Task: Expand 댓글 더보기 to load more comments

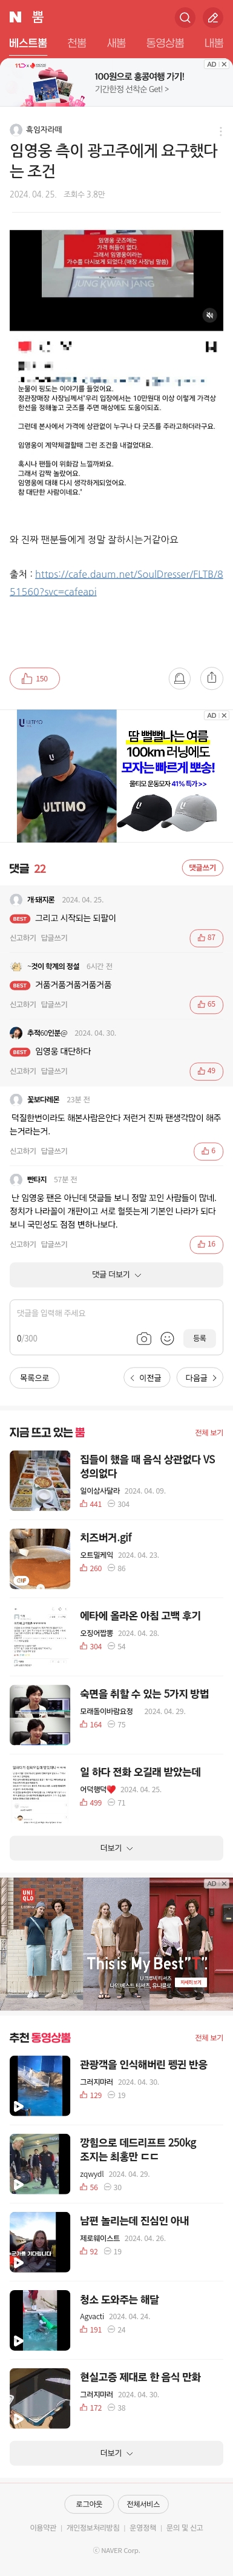Action: tap(116, 1275)
